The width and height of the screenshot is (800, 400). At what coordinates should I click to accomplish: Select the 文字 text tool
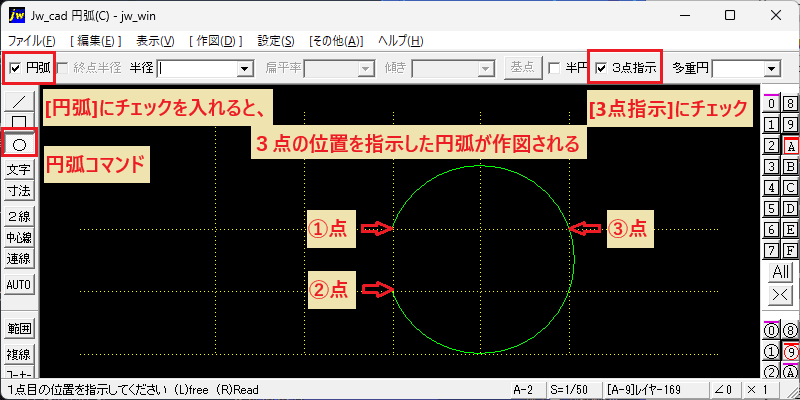pos(19,169)
